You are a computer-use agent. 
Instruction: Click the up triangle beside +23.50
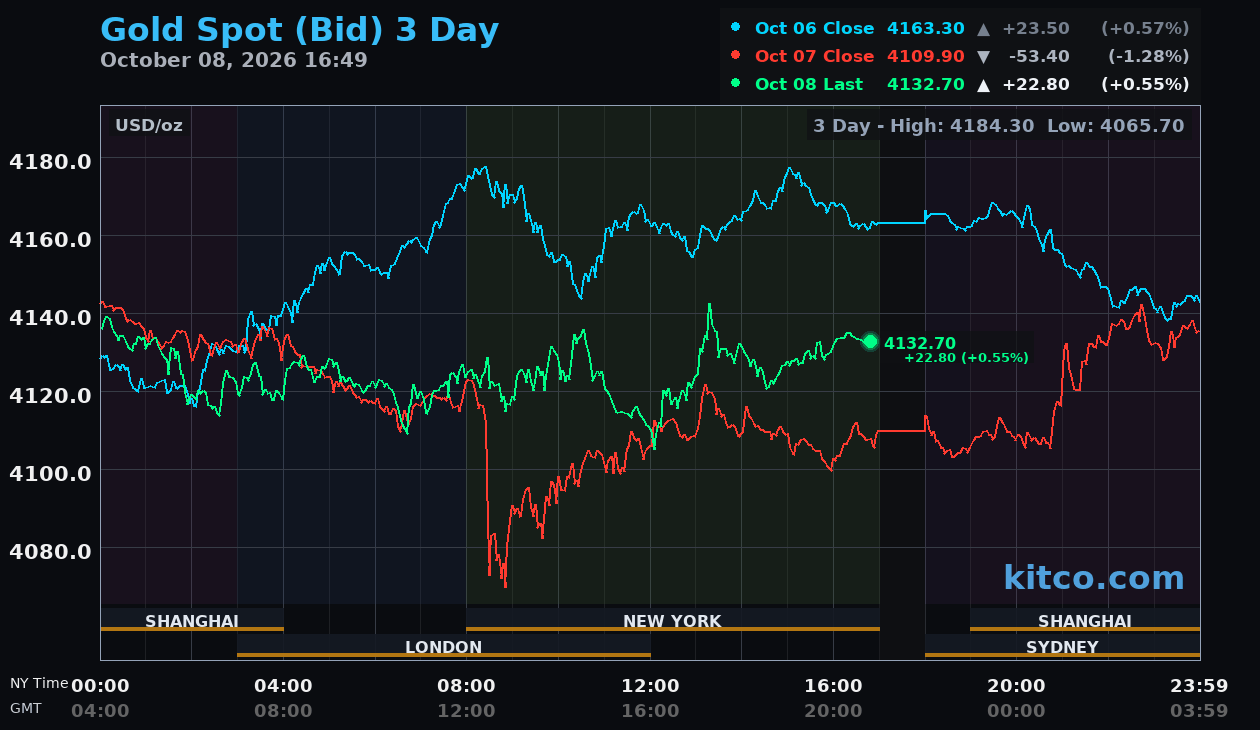point(984,29)
